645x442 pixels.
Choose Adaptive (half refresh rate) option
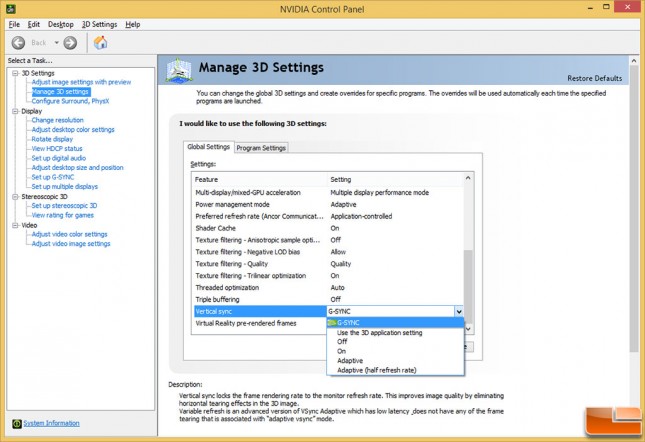pyautogui.click(x=395, y=370)
